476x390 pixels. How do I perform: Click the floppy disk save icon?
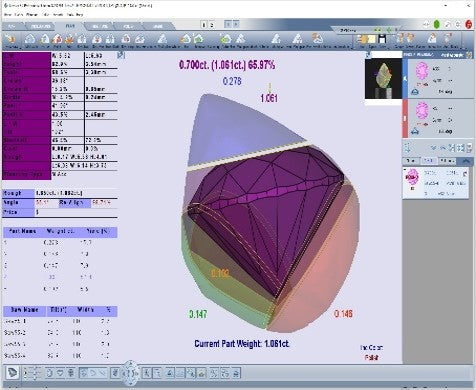[x=382, y=39]
